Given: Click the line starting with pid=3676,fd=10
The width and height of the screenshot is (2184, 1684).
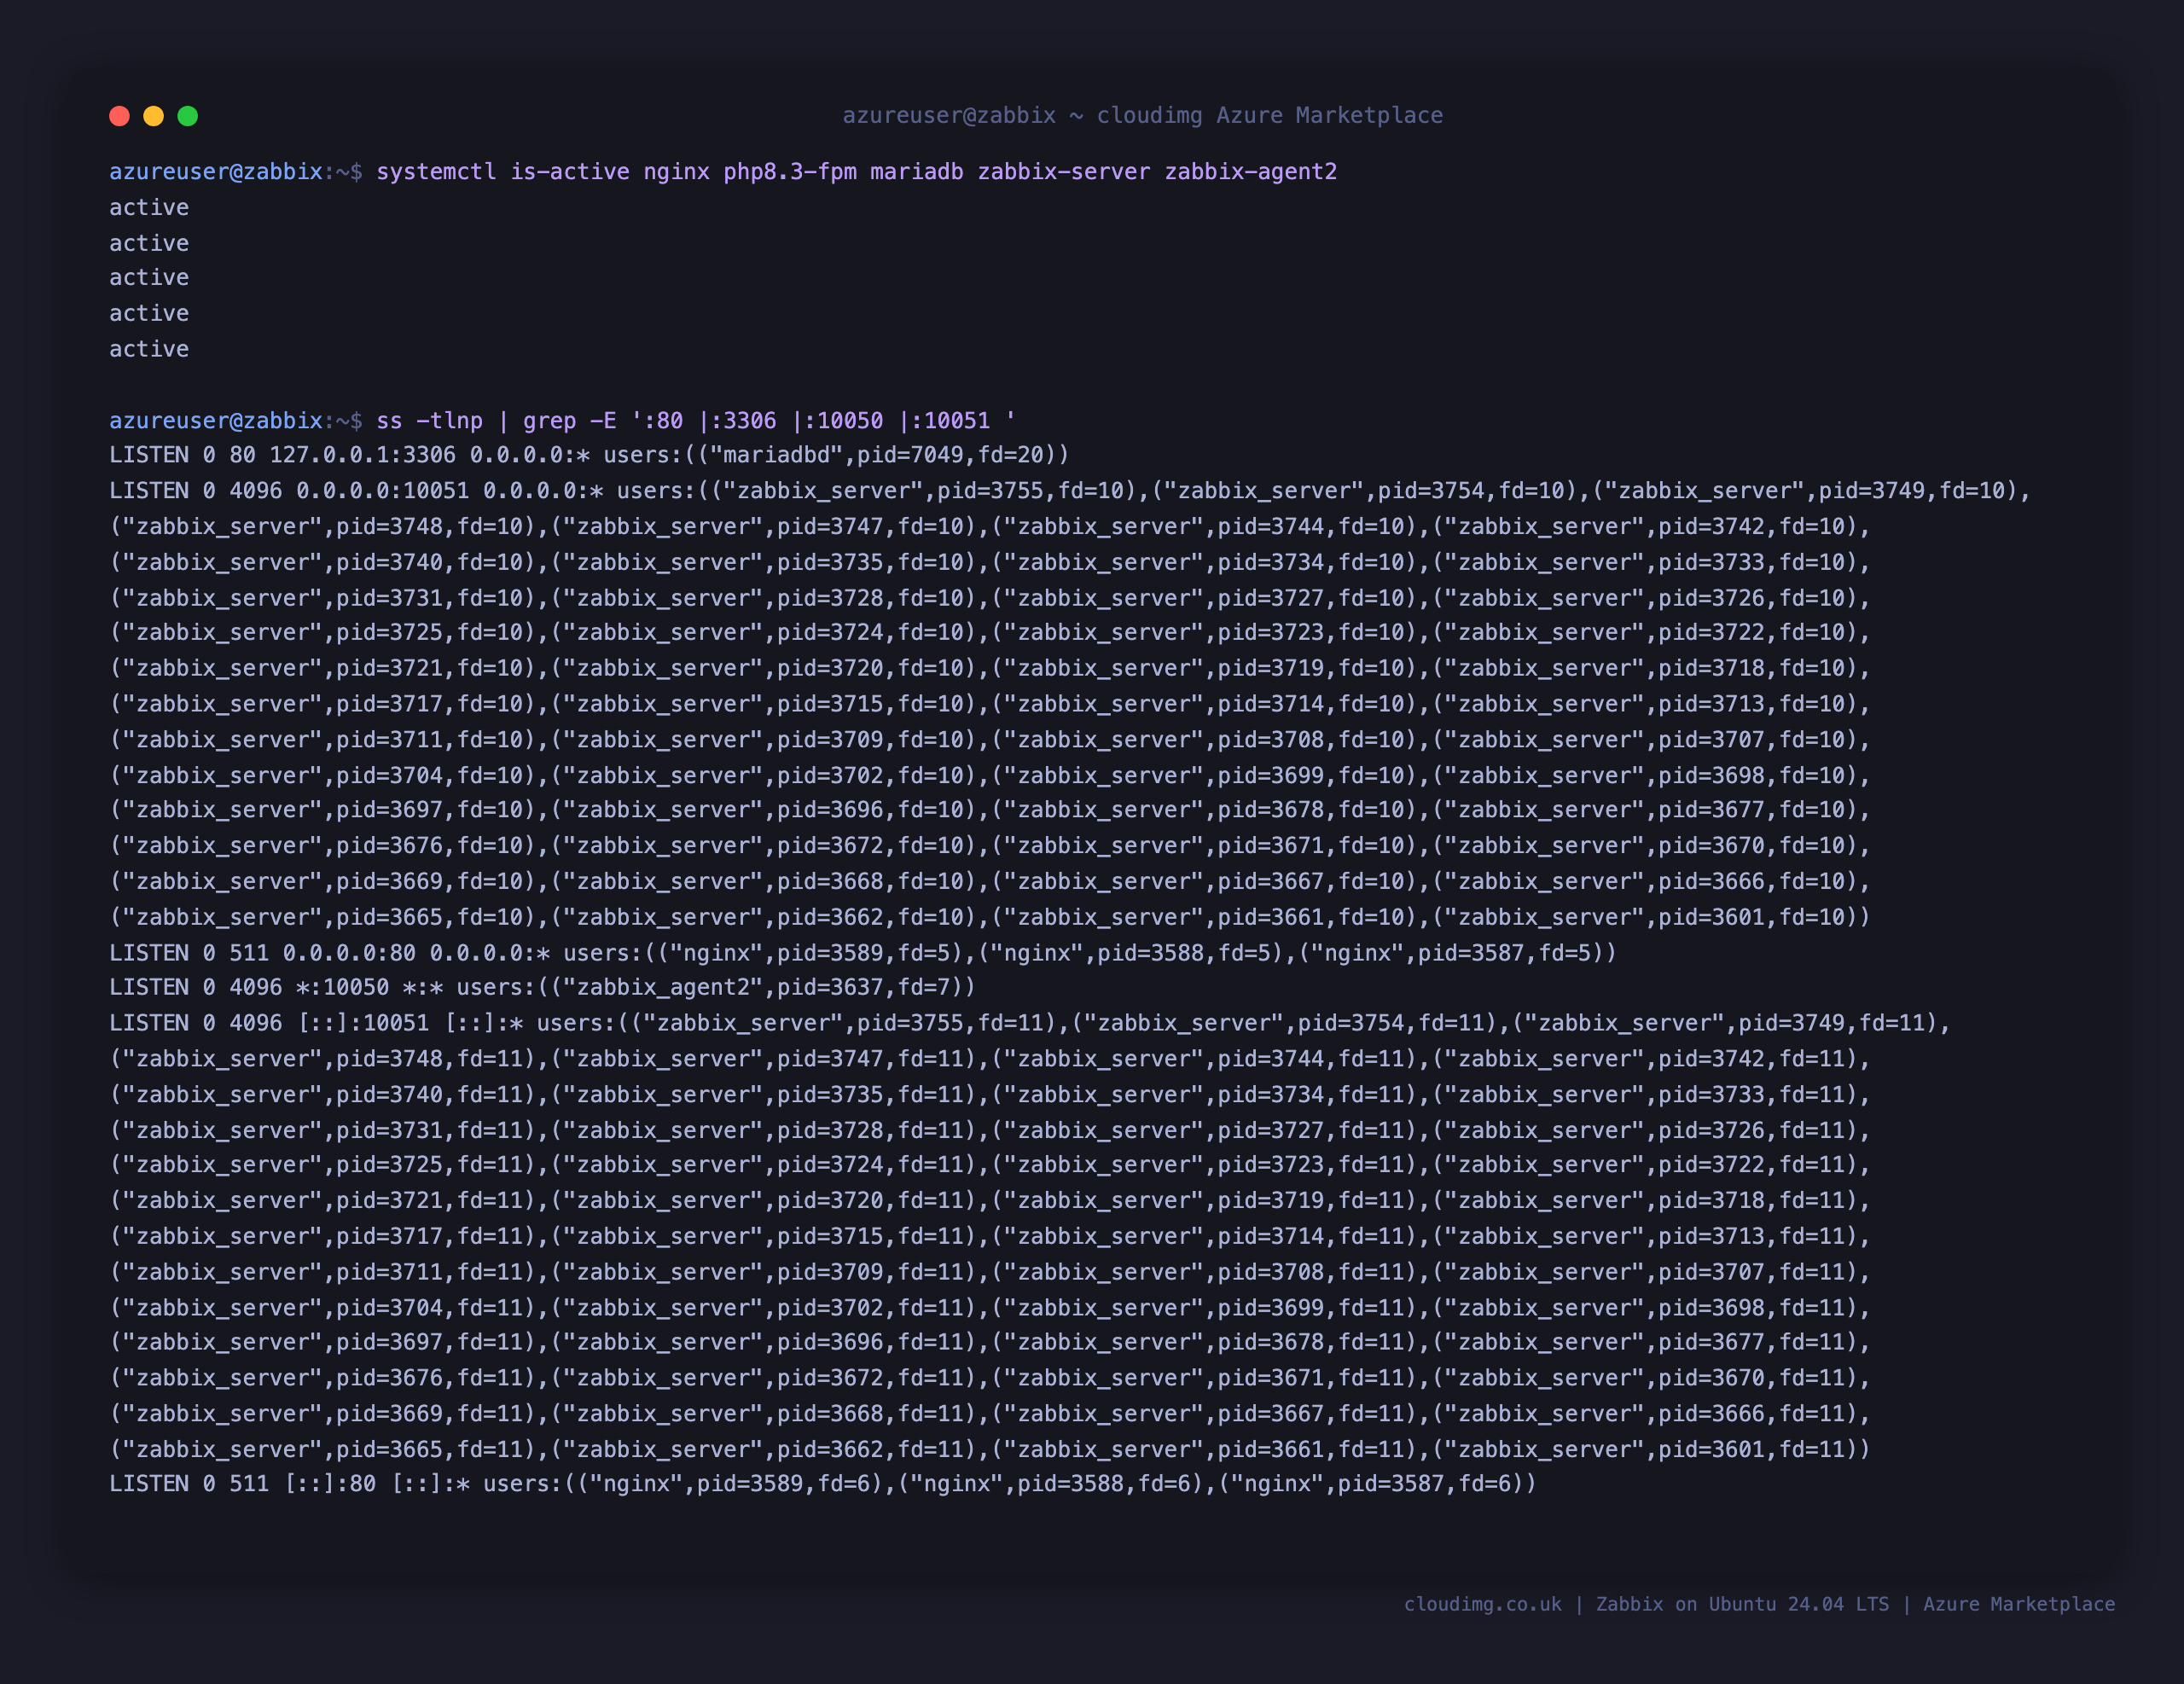Looking at the screenshot, I should [x=990, y=846].
